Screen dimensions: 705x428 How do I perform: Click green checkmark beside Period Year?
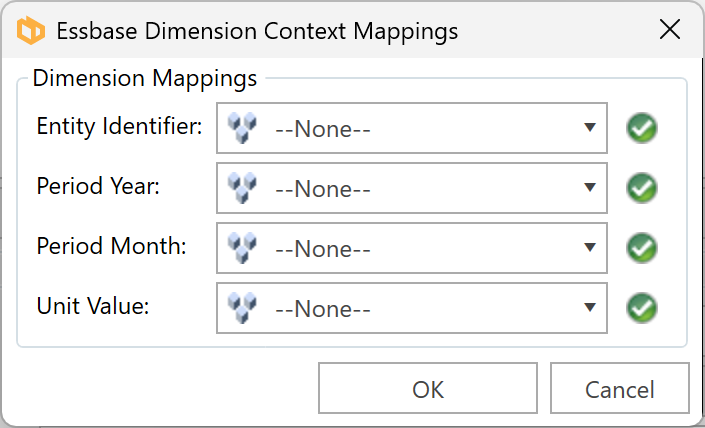click(641, 187)
